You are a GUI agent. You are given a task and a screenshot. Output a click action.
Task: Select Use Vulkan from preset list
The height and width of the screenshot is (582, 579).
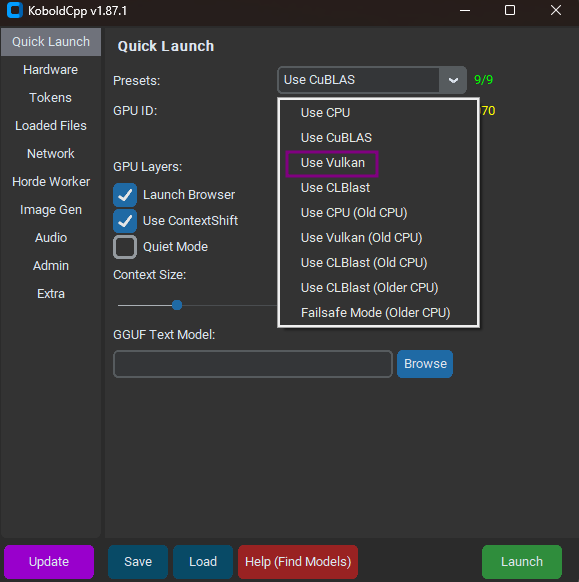pyautogui.click(x=333, y=163)
